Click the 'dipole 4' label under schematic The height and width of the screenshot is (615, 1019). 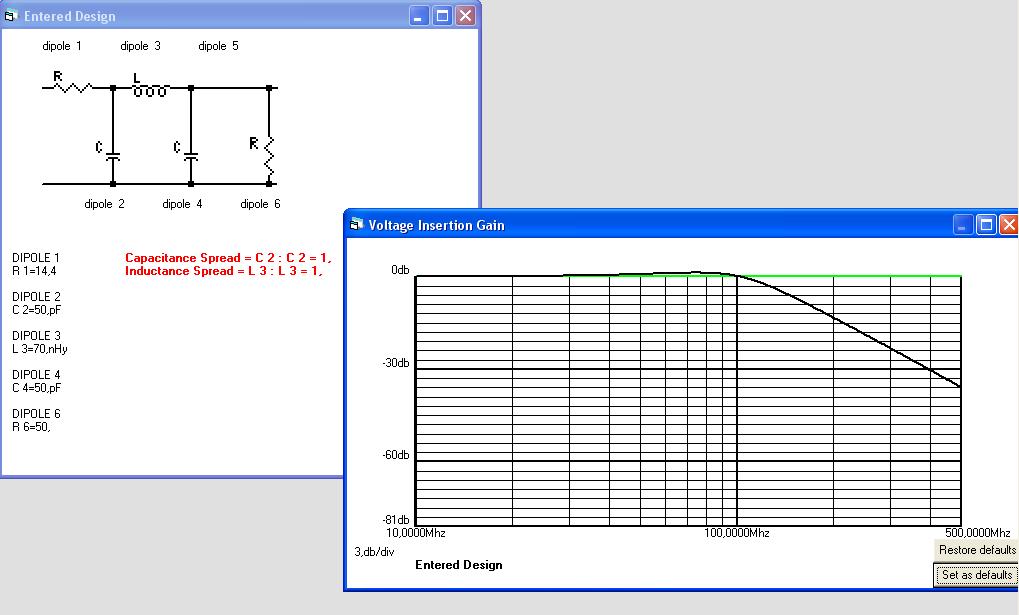pos(182,203)
